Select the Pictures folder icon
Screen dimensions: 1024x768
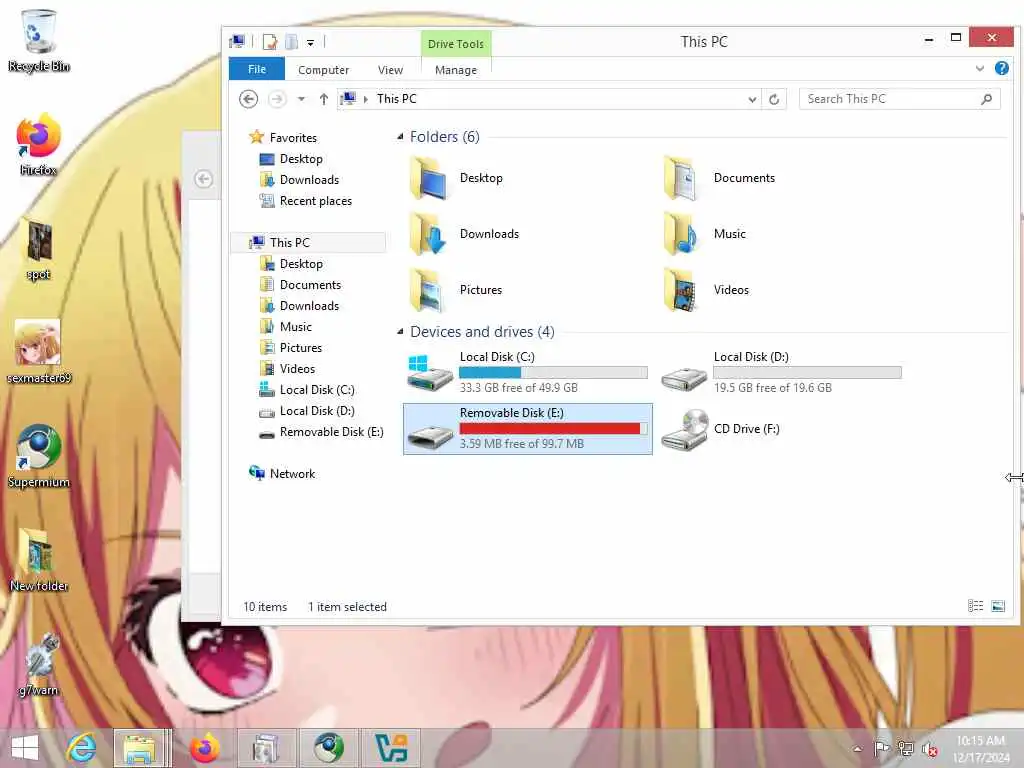click(x=428, y=290)
